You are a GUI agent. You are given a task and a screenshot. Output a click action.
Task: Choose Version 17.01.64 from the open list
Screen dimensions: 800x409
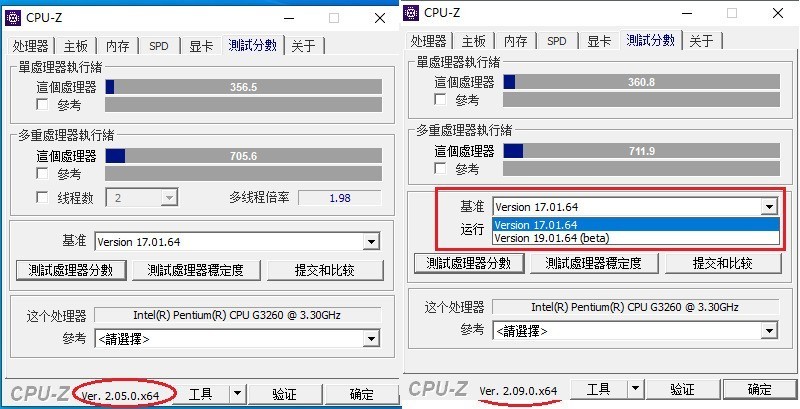pos(636,225)
